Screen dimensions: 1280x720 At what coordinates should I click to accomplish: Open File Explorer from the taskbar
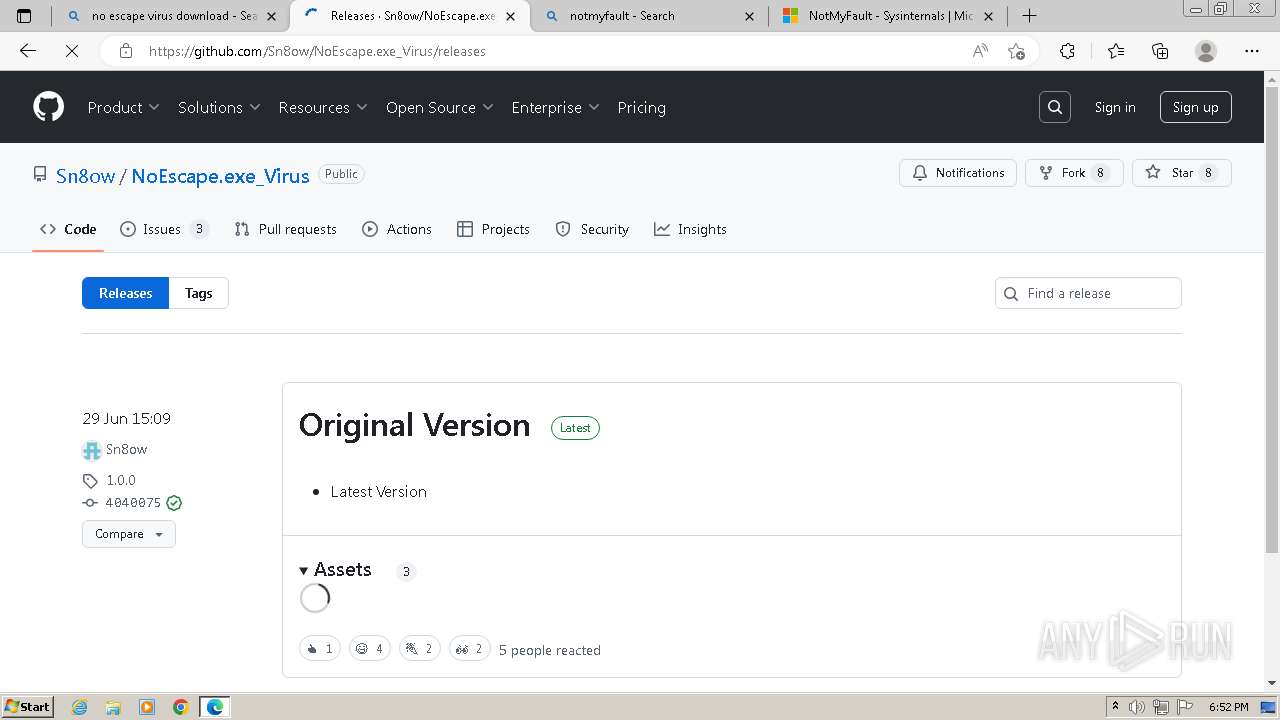tap(113, 707)
